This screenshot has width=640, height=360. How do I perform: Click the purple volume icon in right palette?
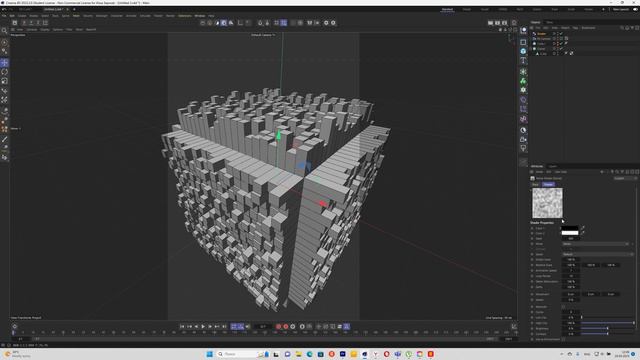[523, 100]
